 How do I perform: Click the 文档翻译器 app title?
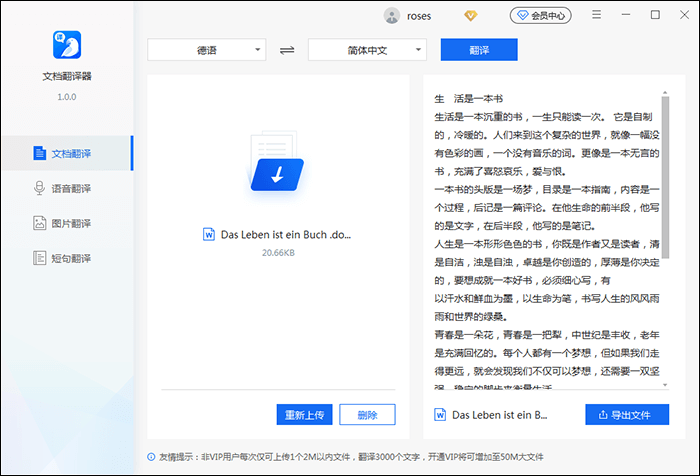[67, 76]
